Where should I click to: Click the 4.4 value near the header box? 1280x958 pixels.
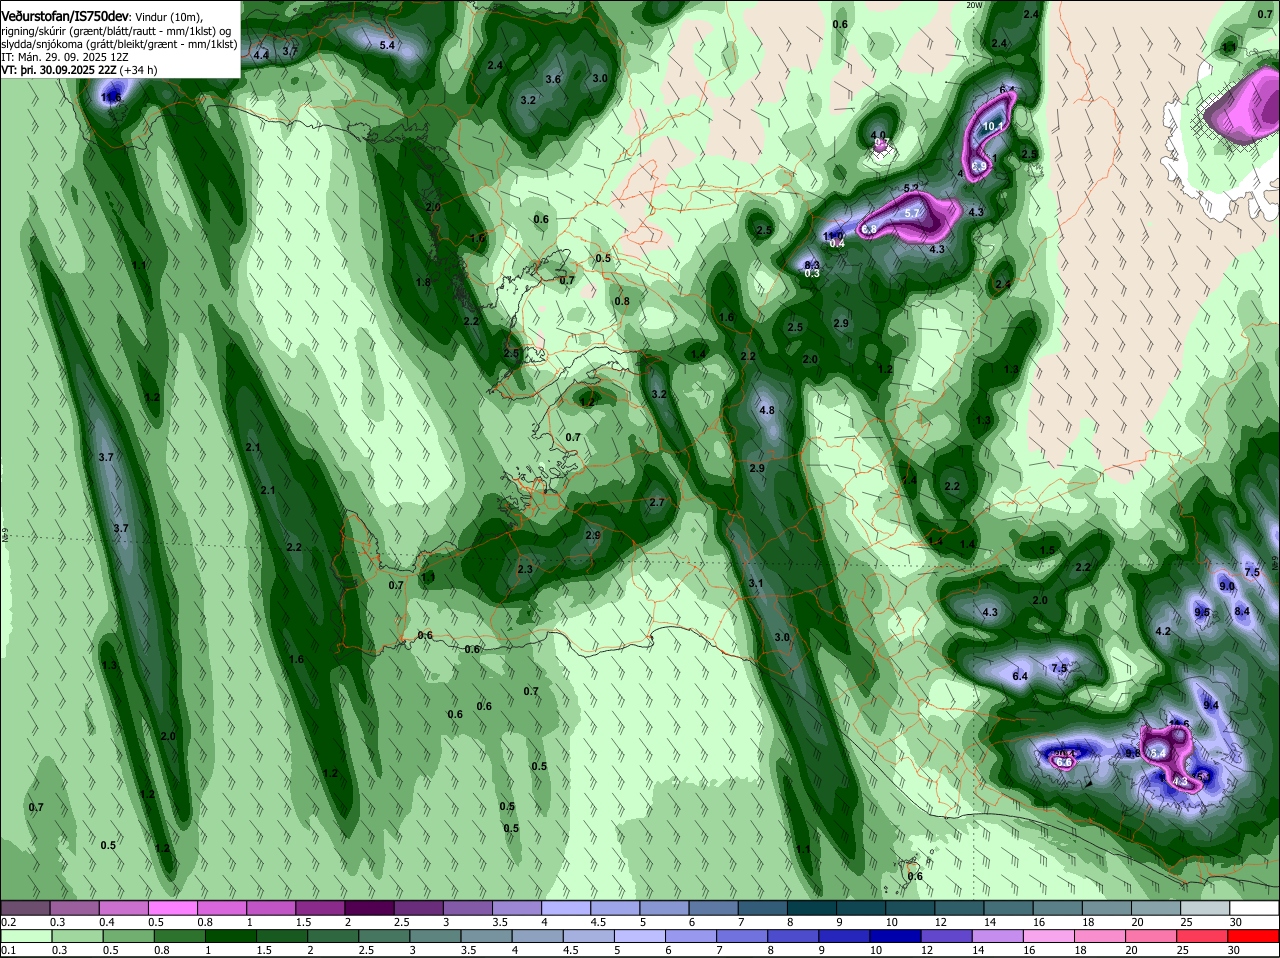tap(261, 55)
